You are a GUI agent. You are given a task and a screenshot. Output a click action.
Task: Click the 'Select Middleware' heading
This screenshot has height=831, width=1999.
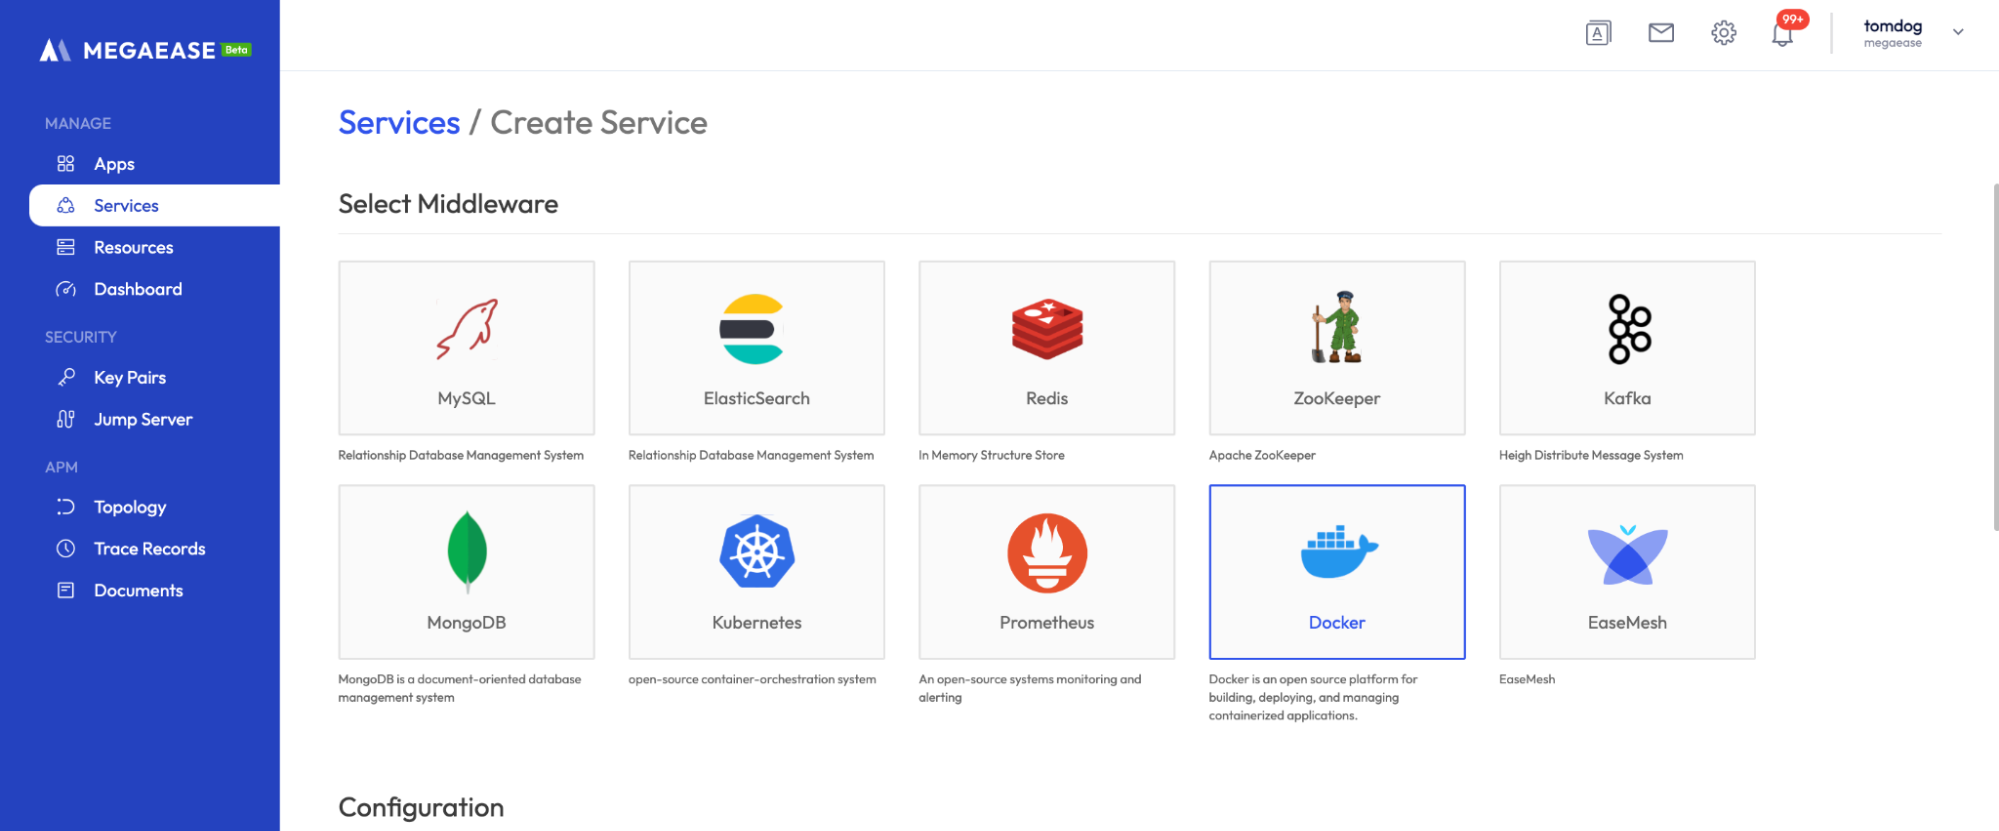[448, 204]
